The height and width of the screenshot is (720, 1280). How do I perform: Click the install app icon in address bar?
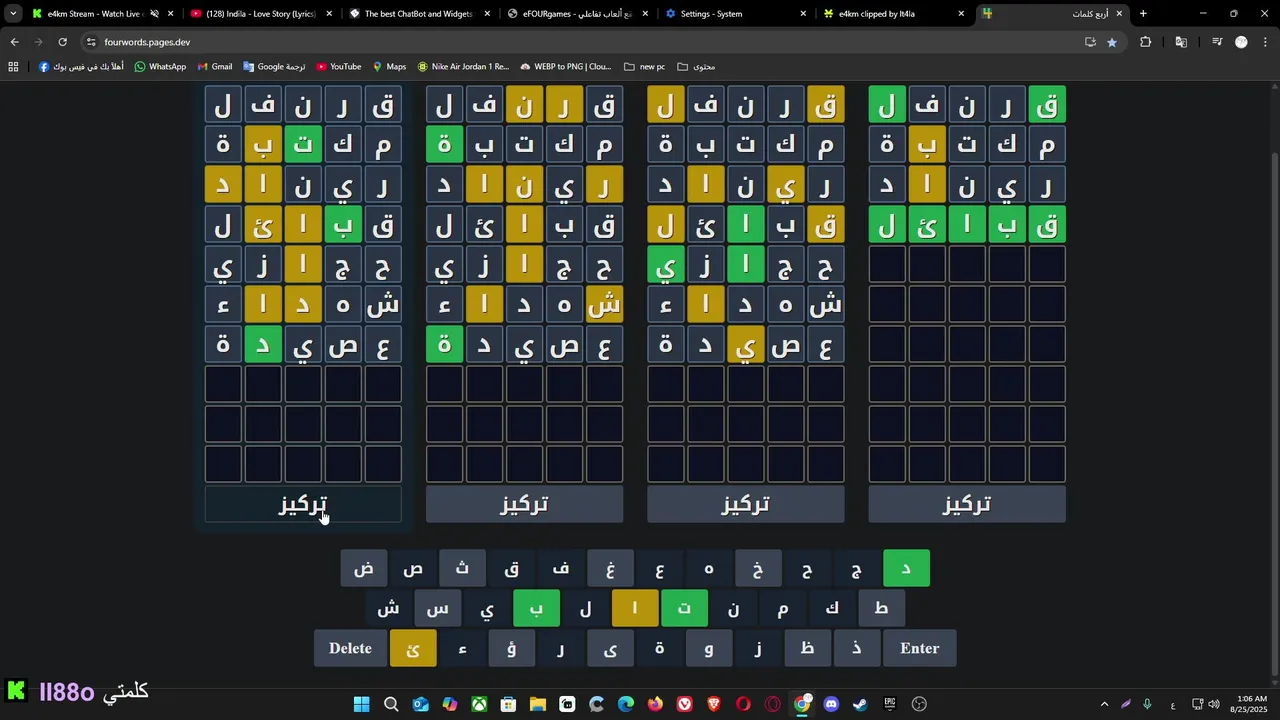1090,42
